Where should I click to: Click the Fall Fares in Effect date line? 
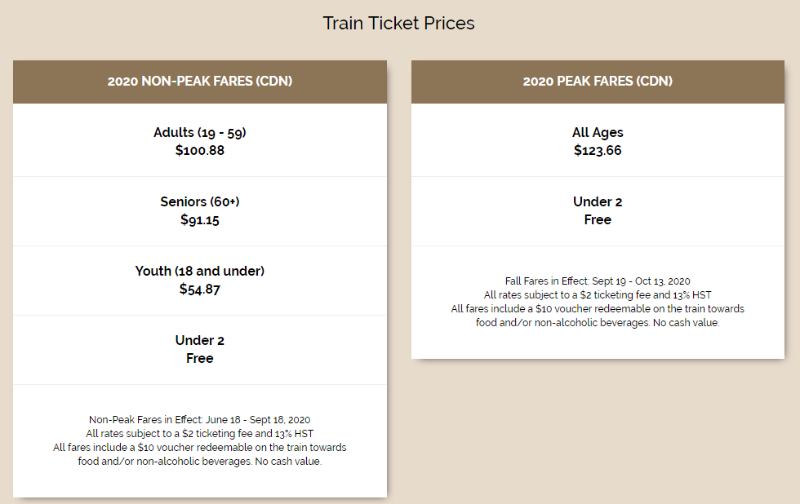pos(597,281)
